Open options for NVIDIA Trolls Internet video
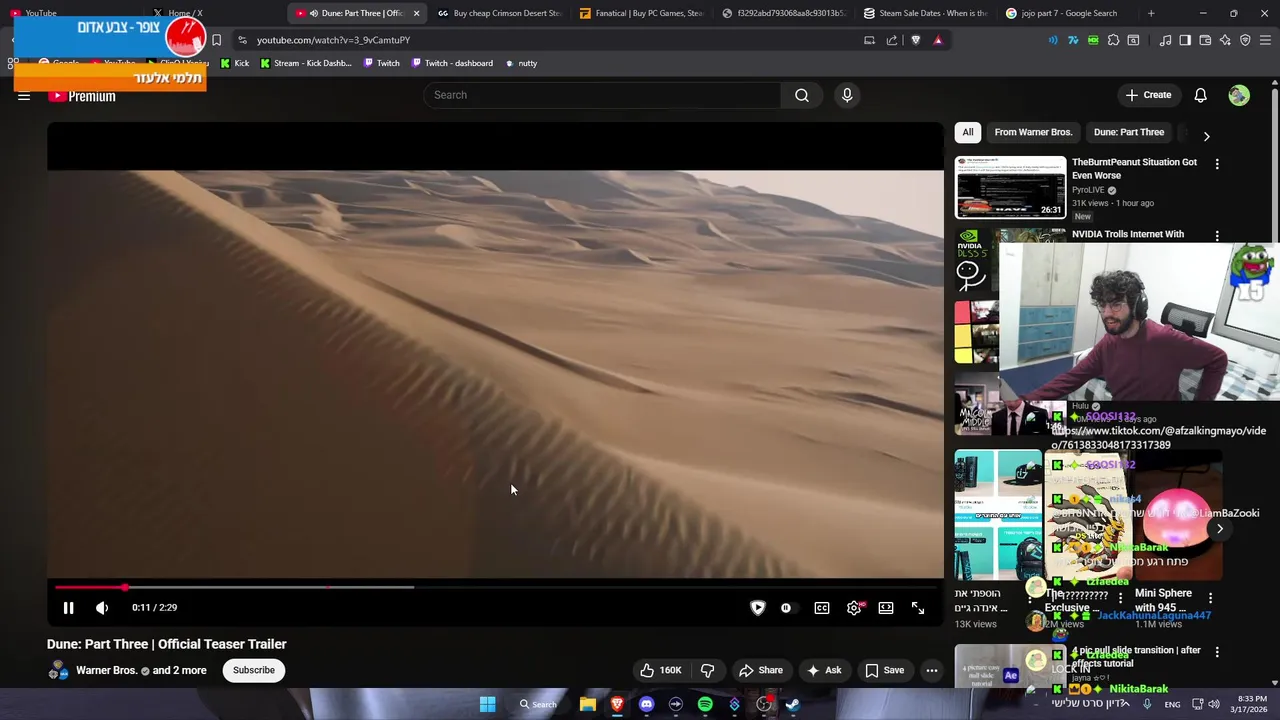The height and width of the screenshot is (720, 1280). tap(1217, 236)
